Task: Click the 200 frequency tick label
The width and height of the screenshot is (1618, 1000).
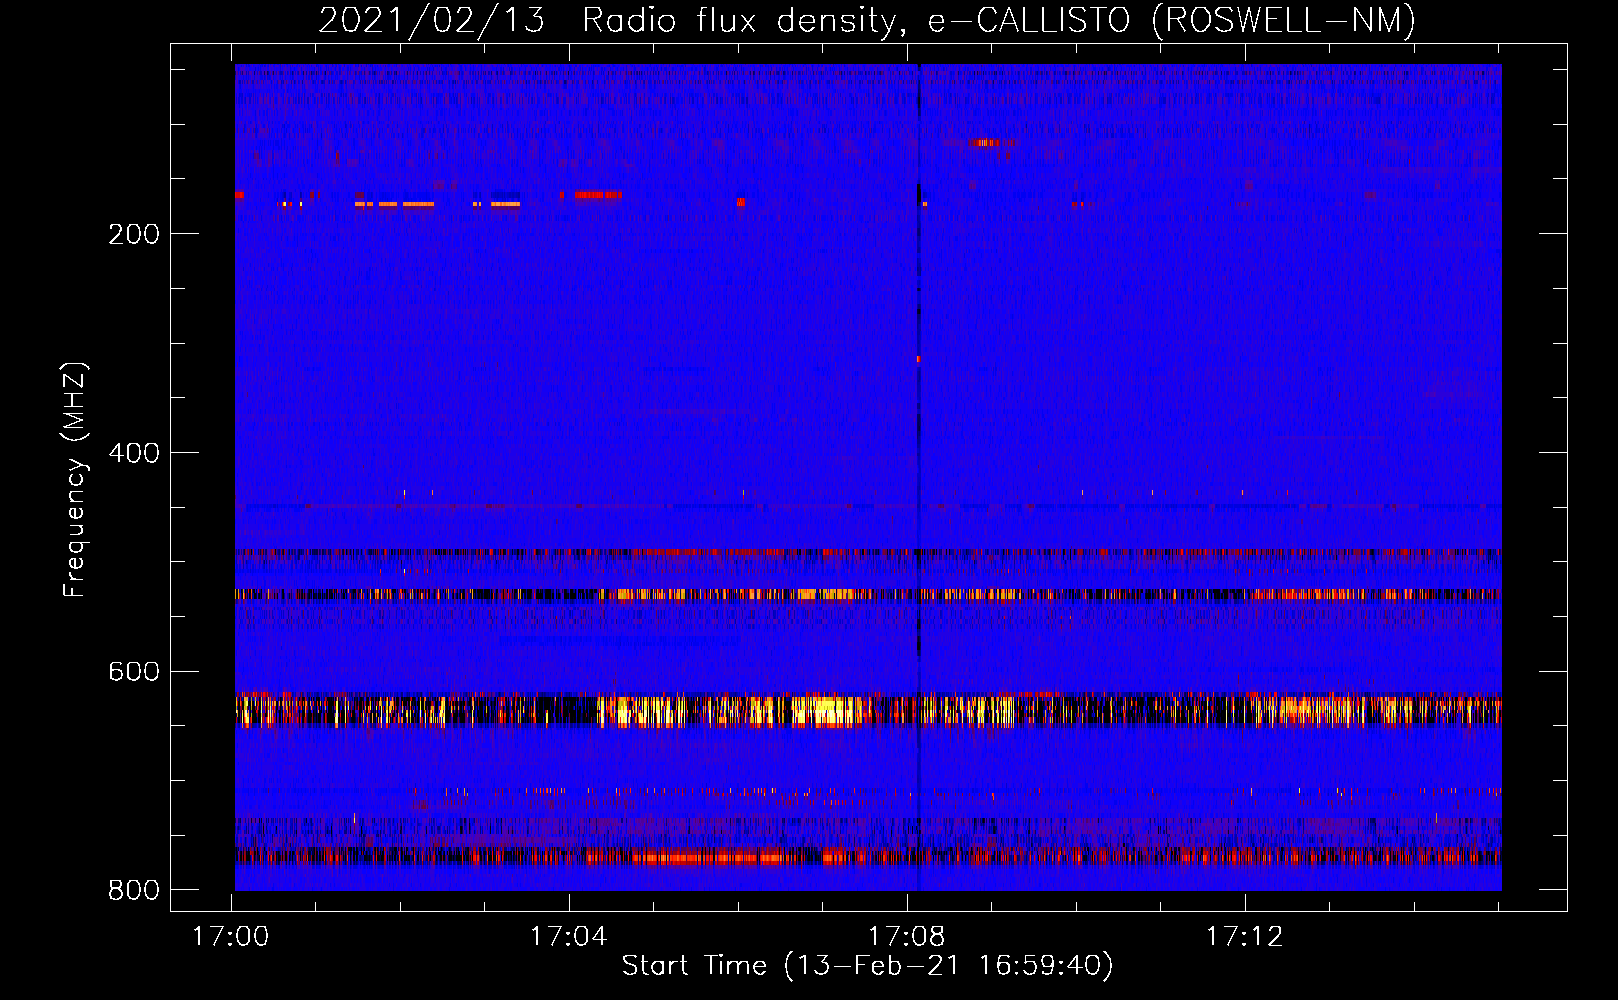Action: pyautogui.click(x=134, y=234)
